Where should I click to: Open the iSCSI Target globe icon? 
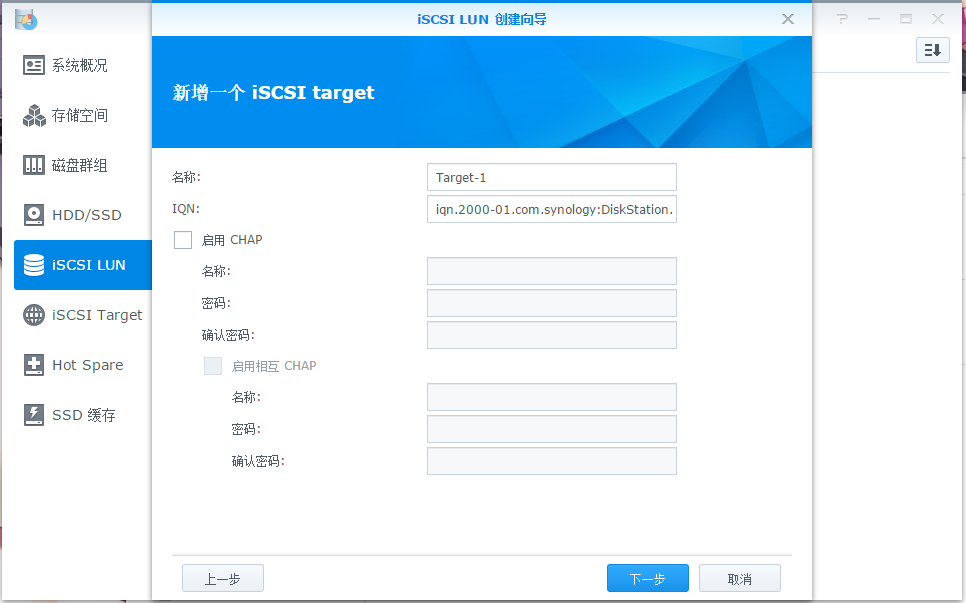pos(34,315)
